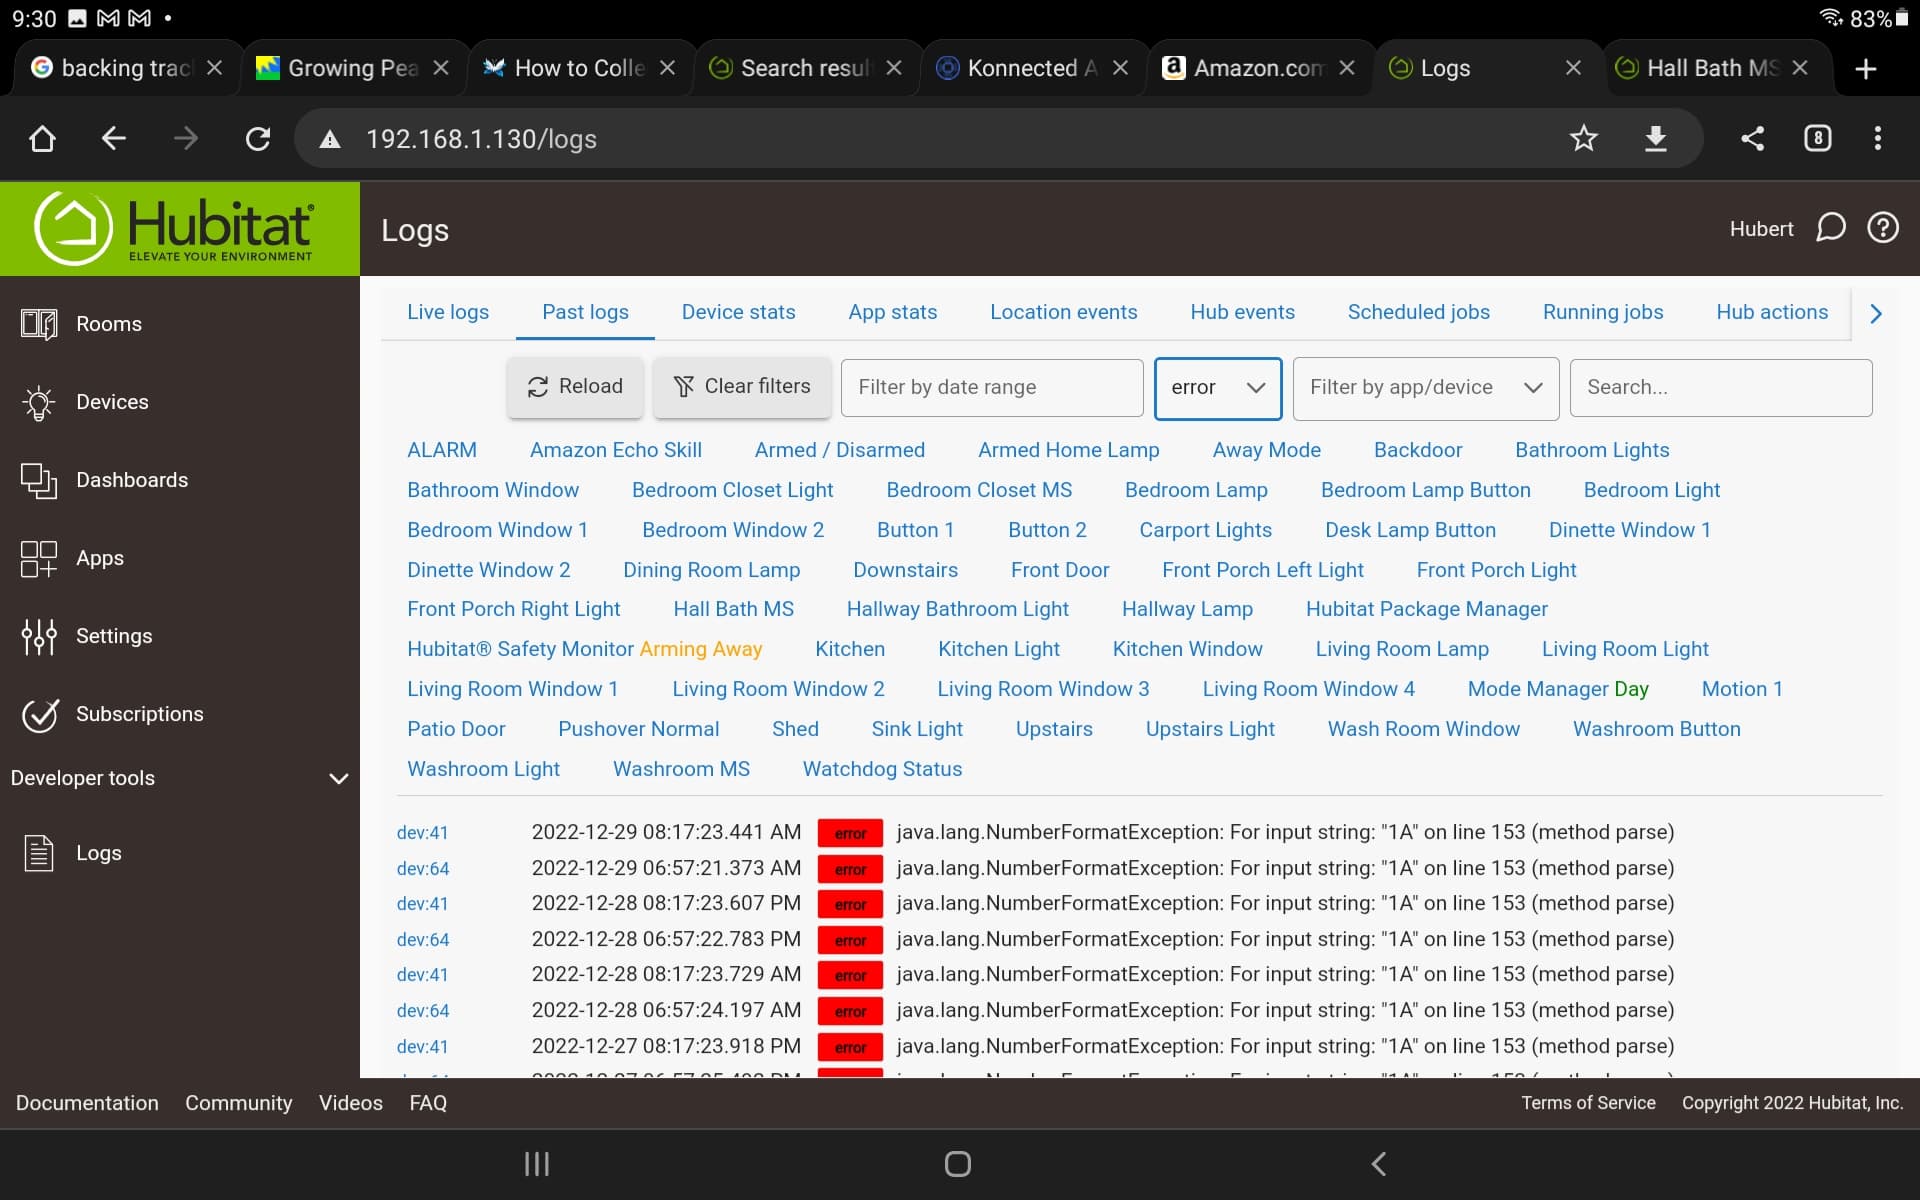Switch to the Live logs tab

pyautogui.click(x=447, y=312)
